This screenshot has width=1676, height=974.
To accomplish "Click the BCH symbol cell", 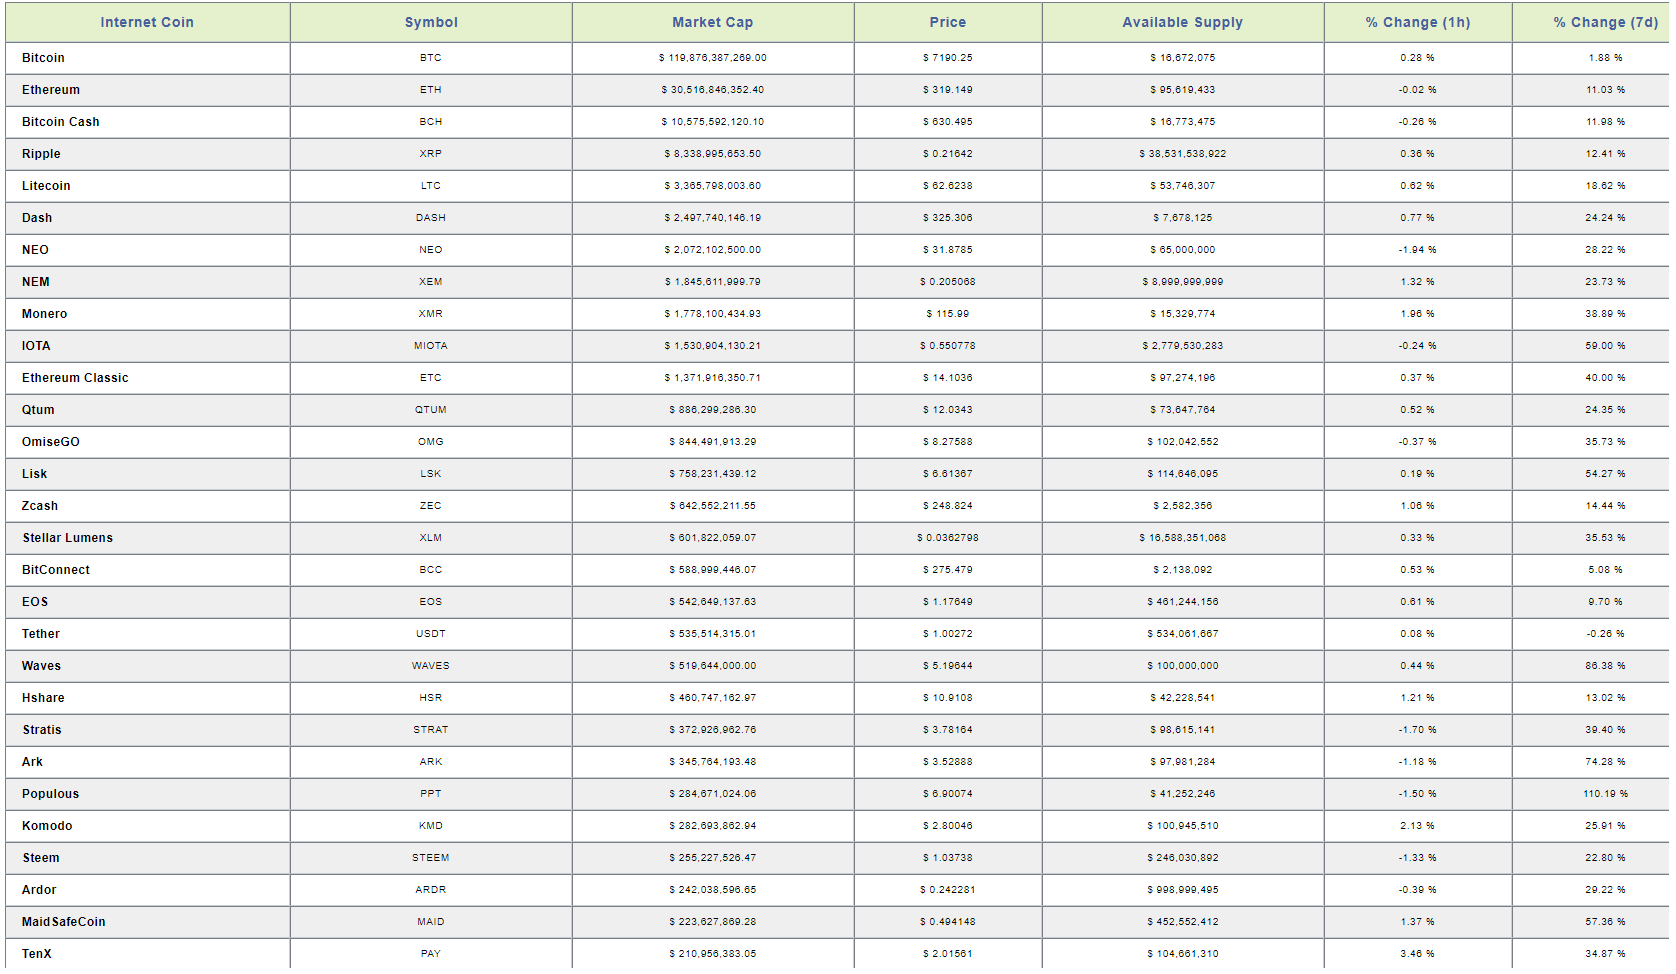I will (431, 122).
